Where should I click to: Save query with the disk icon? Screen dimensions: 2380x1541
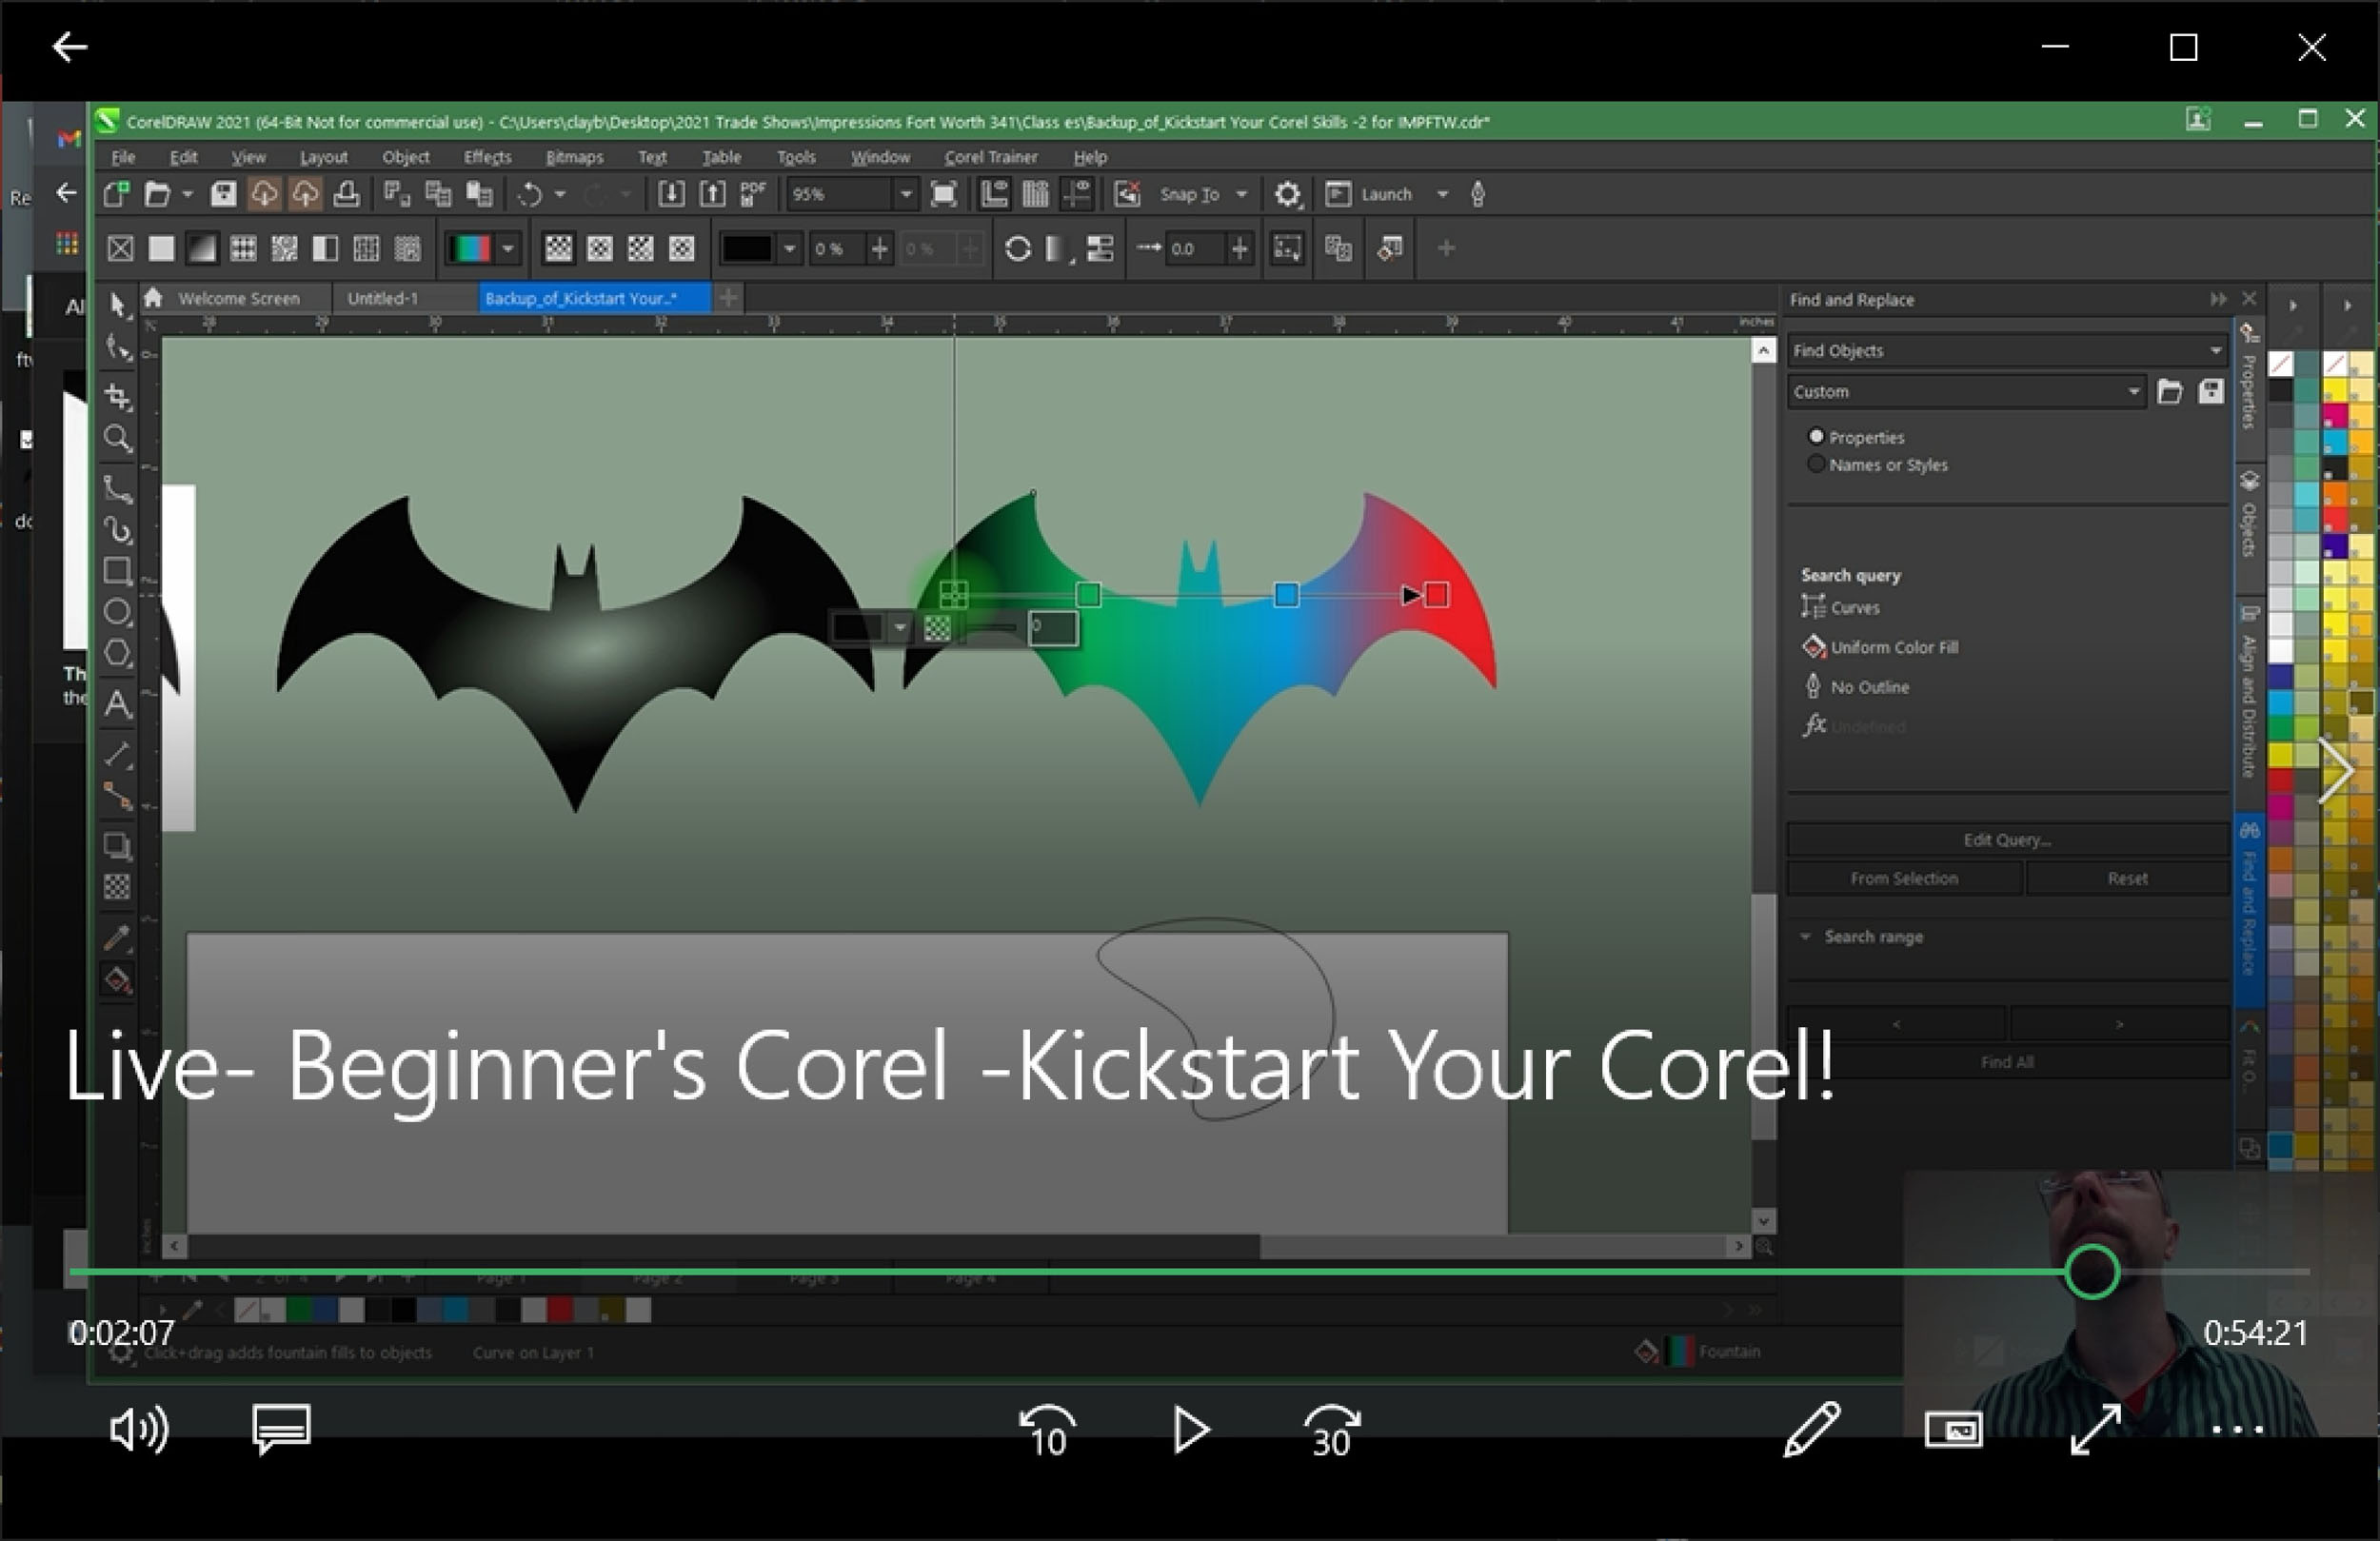coord(2211,391)
